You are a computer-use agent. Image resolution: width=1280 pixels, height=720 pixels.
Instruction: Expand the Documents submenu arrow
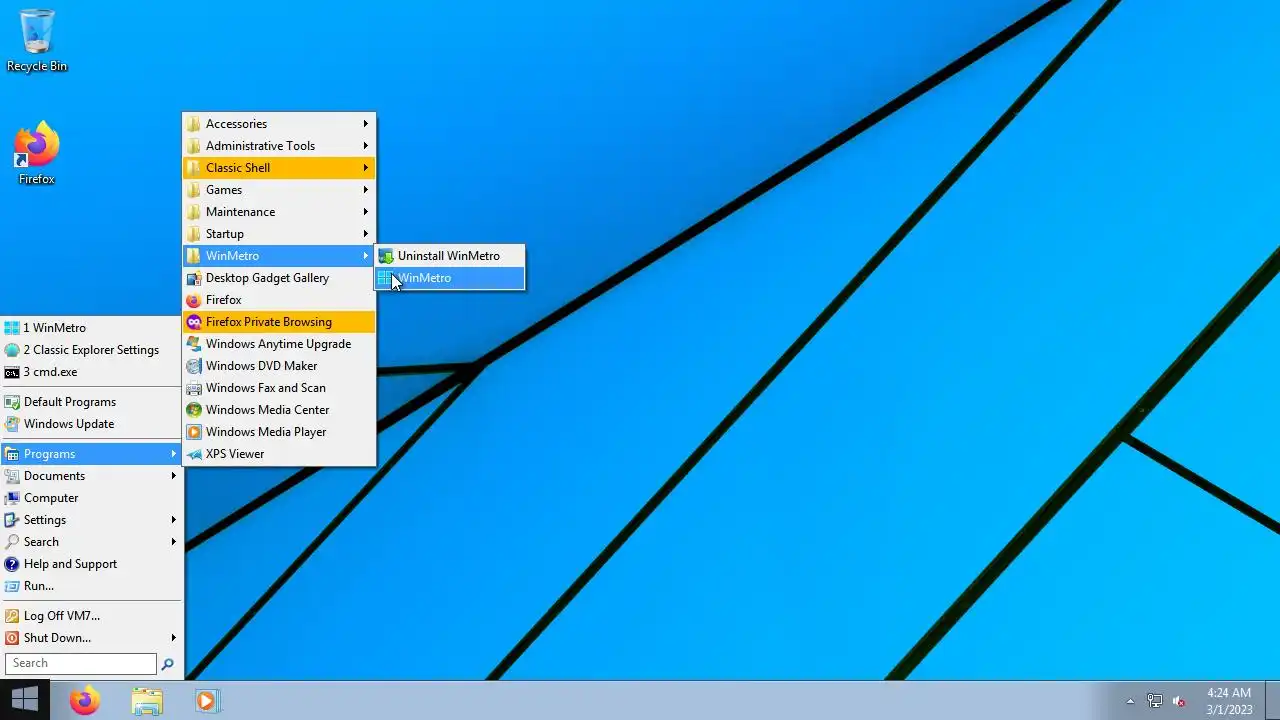pyautogui.click(x=174, y=476)
